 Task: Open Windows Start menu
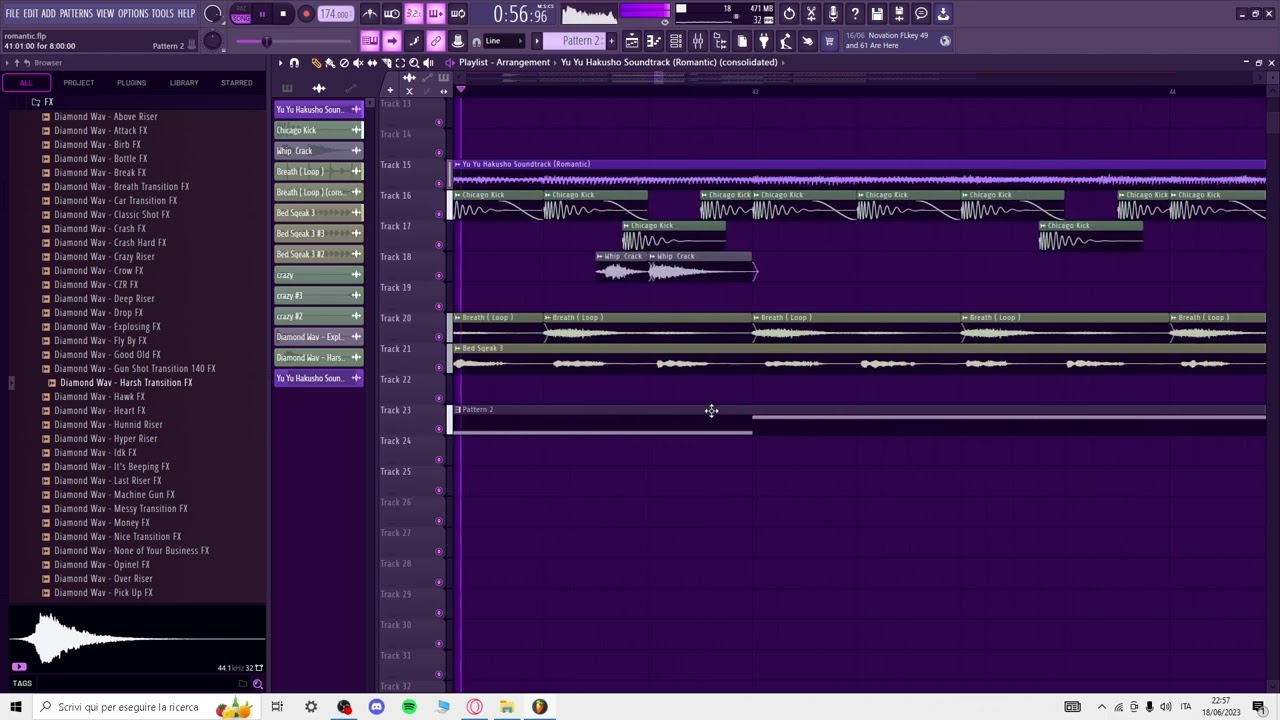[15, 707]
